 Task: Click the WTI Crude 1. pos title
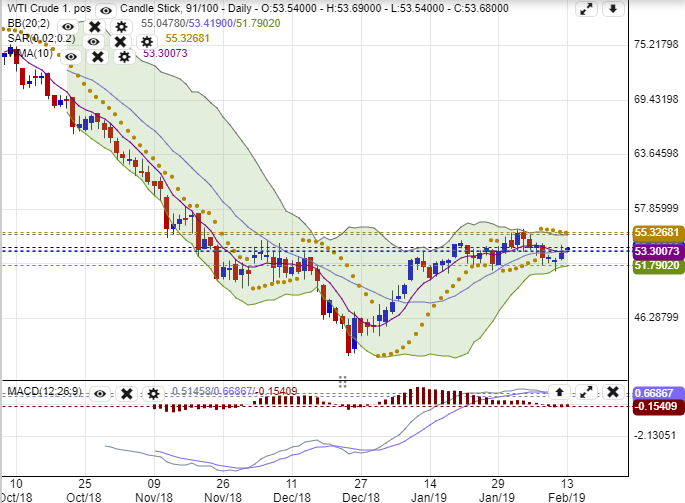[45, 9]
